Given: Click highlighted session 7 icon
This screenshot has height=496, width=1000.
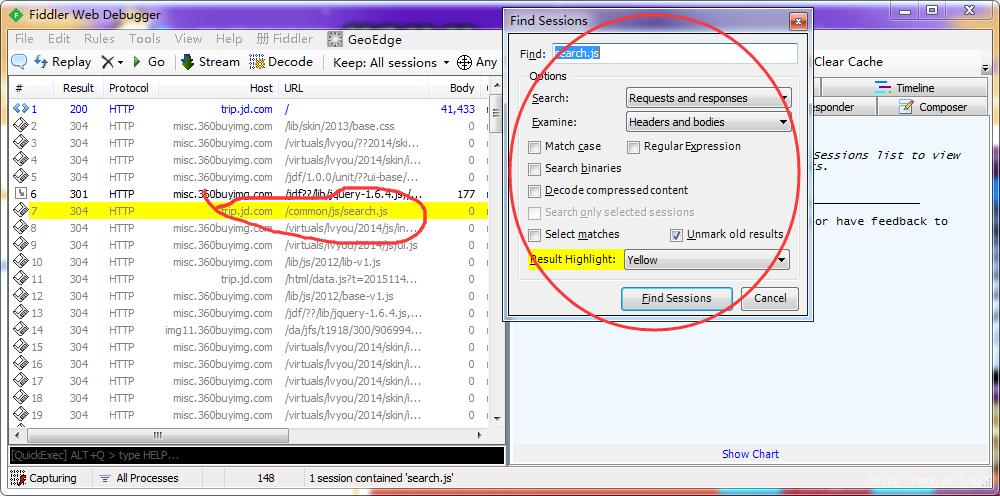Looking at the screenshot, I should pos(20,210).
